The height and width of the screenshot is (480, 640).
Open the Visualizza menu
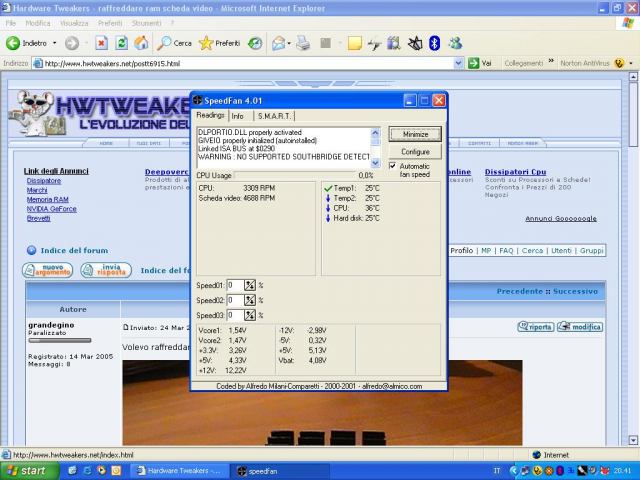point(74,23)
